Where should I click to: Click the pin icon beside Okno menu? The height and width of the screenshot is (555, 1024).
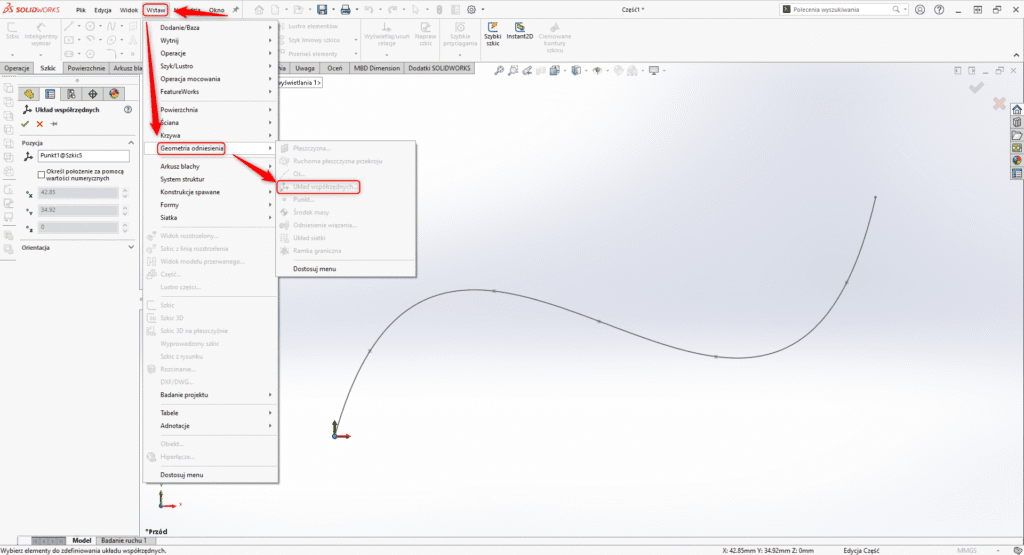point(236,10)
